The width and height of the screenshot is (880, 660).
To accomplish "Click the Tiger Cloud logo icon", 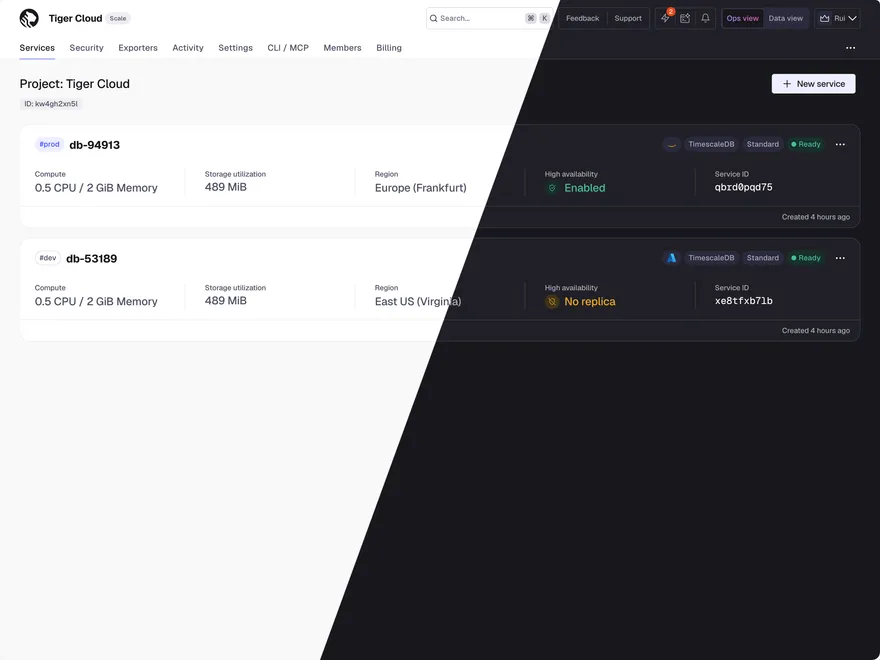I will click(x=29, y=18).
